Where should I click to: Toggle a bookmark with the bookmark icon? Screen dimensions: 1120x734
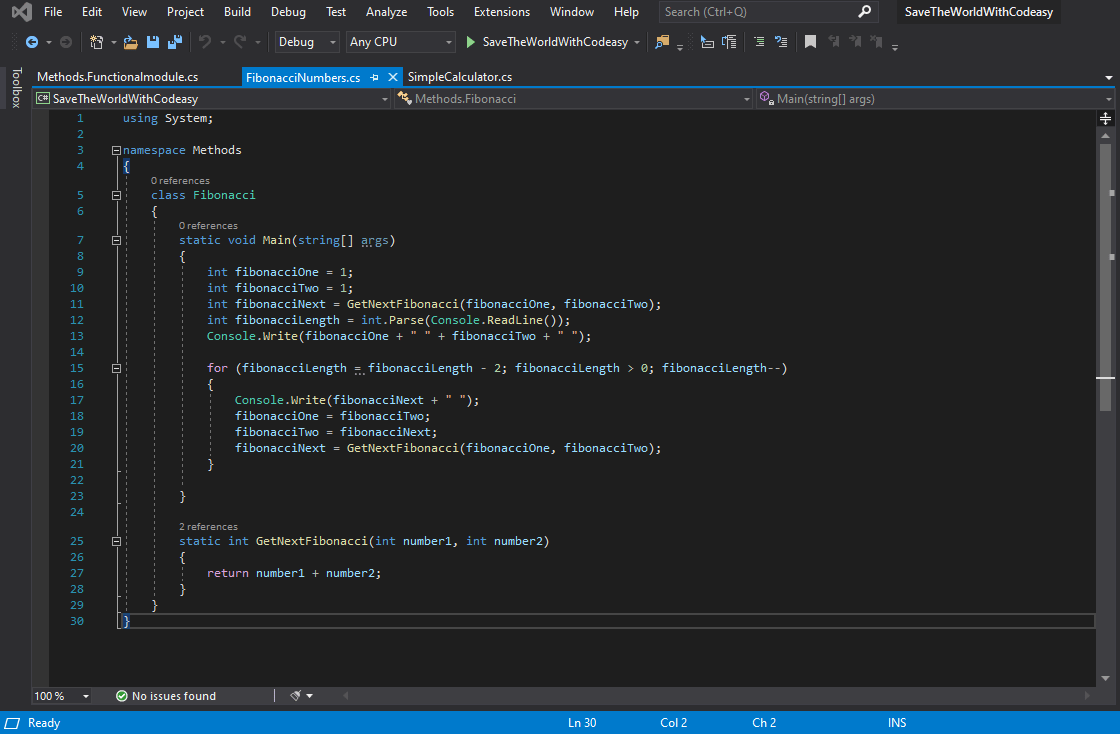coord(810,42)
